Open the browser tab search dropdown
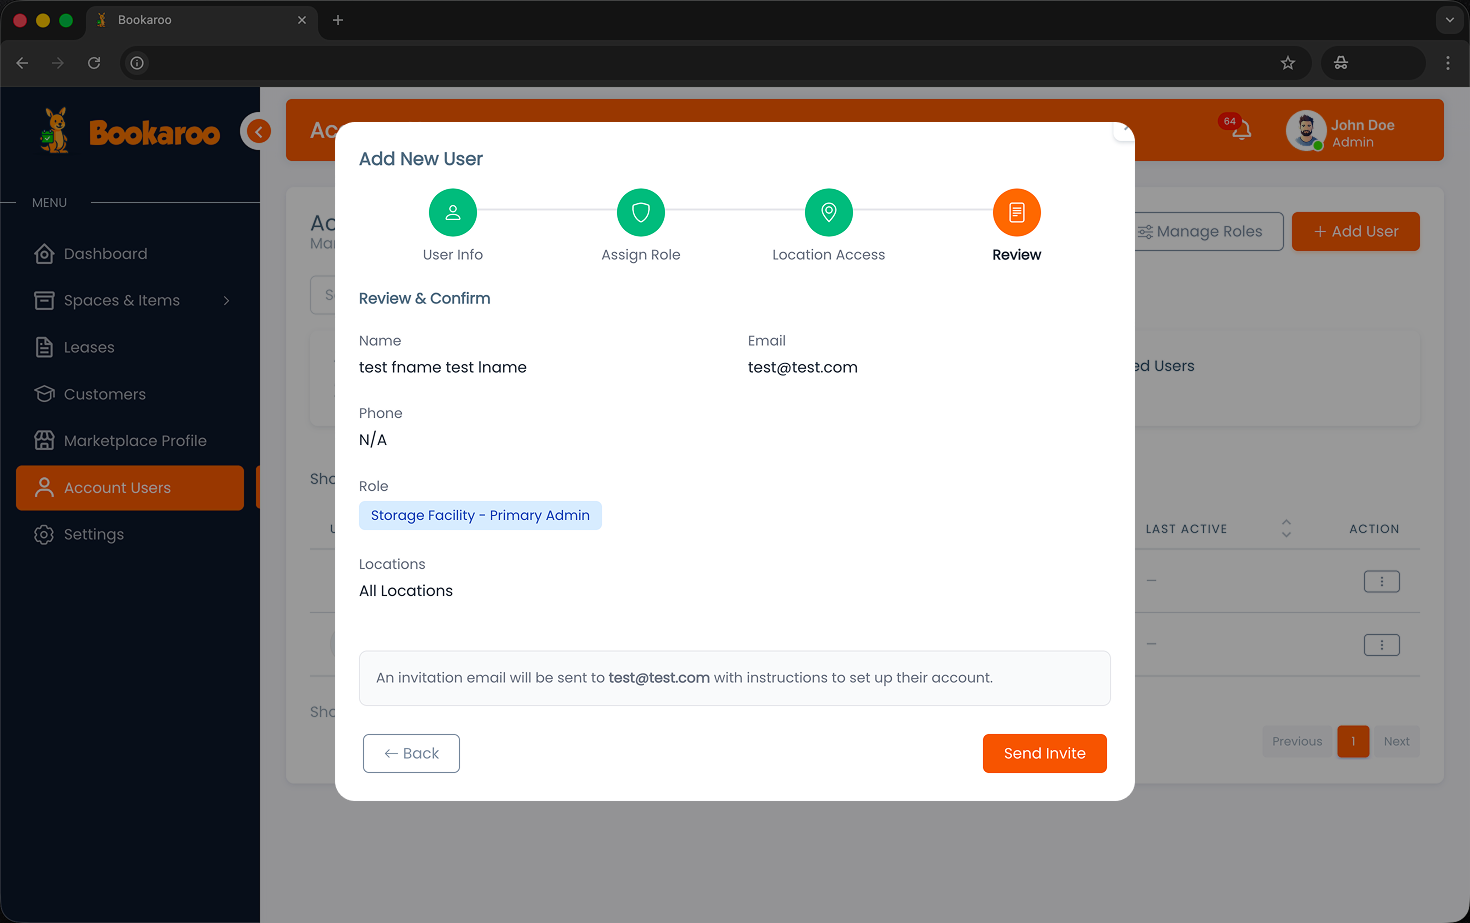1470x923 pixels. pyautogui.click(x=1448, y=20)
